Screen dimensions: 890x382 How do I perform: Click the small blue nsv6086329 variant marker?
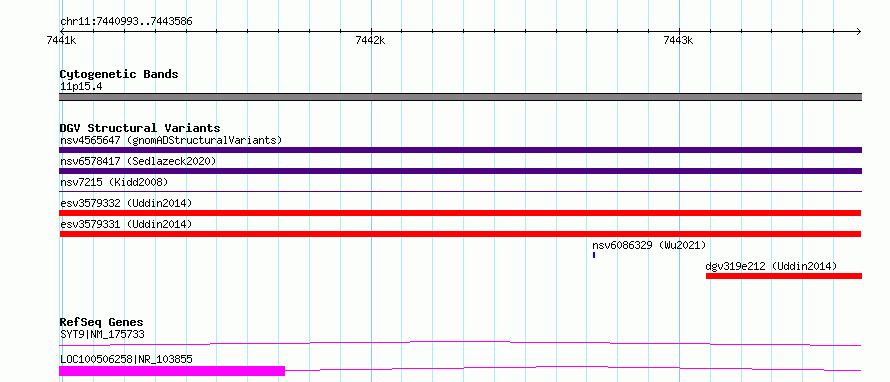point(594,255)
